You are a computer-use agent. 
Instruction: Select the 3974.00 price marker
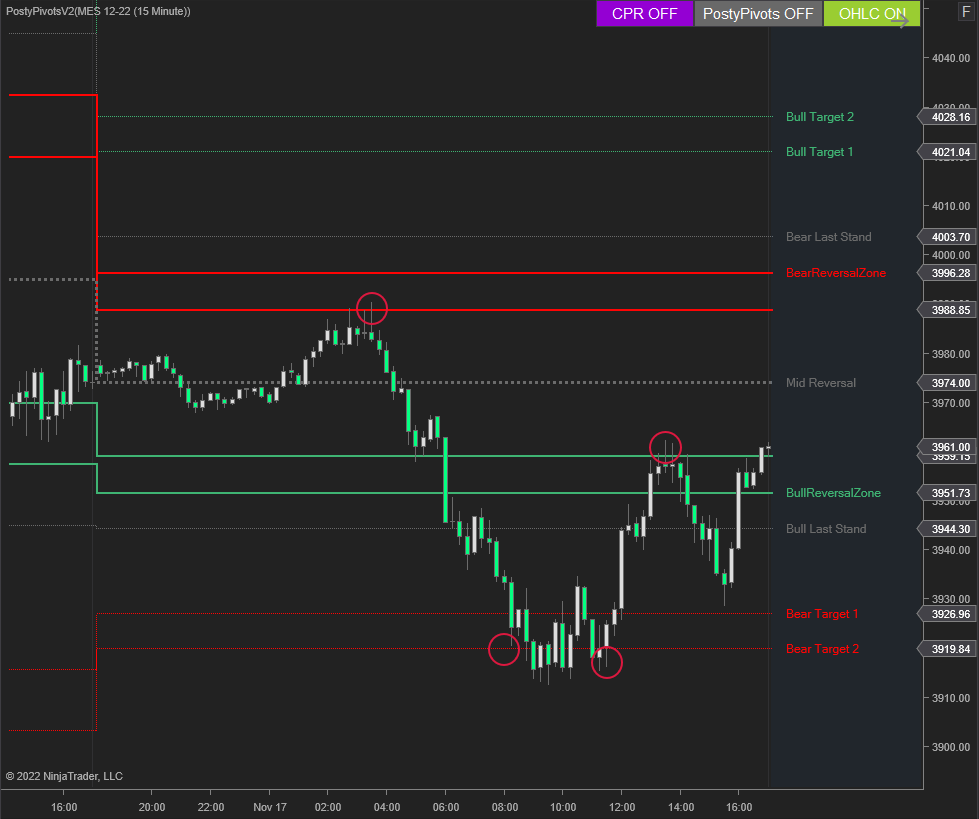point(949,383)
